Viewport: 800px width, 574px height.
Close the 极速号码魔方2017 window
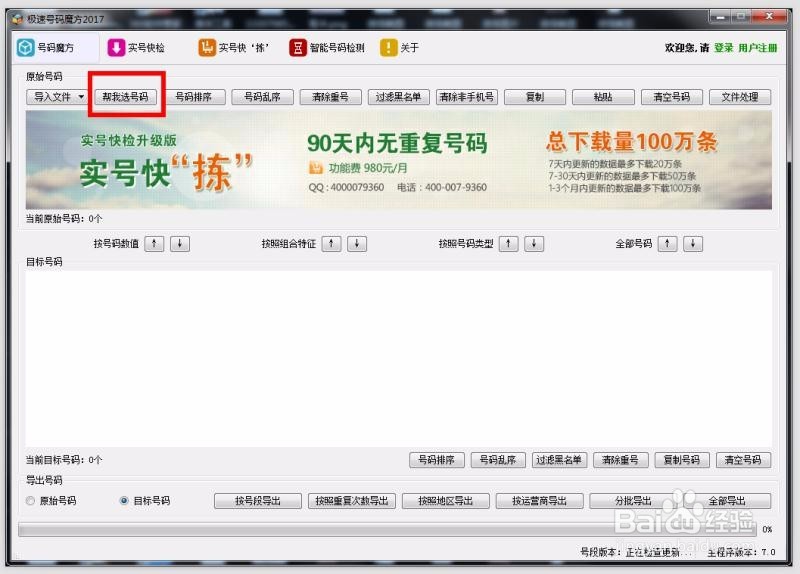pos(769,17)
